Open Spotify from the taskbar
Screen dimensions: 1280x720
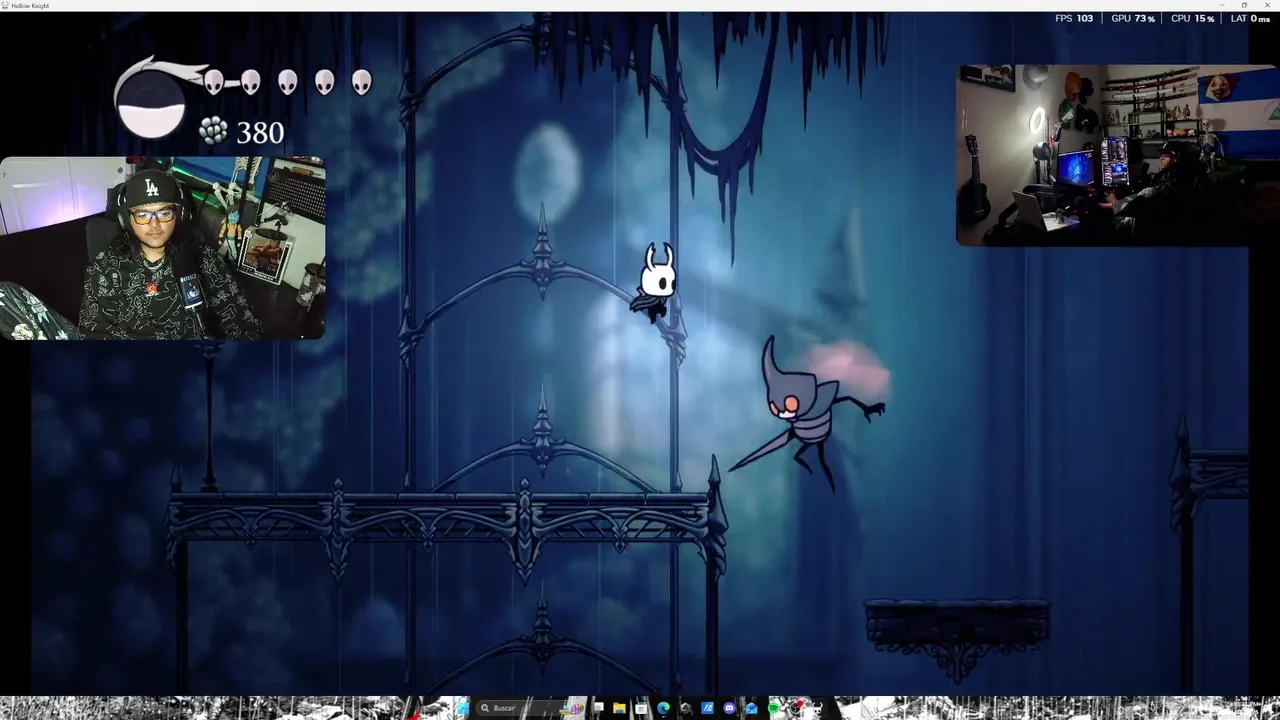pos(773,708)
